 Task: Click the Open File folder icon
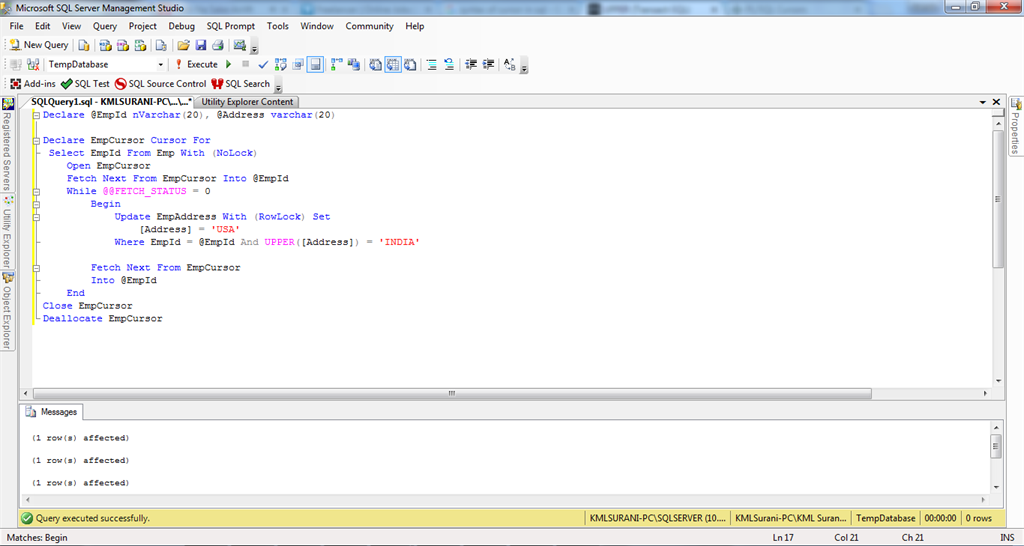183,45
